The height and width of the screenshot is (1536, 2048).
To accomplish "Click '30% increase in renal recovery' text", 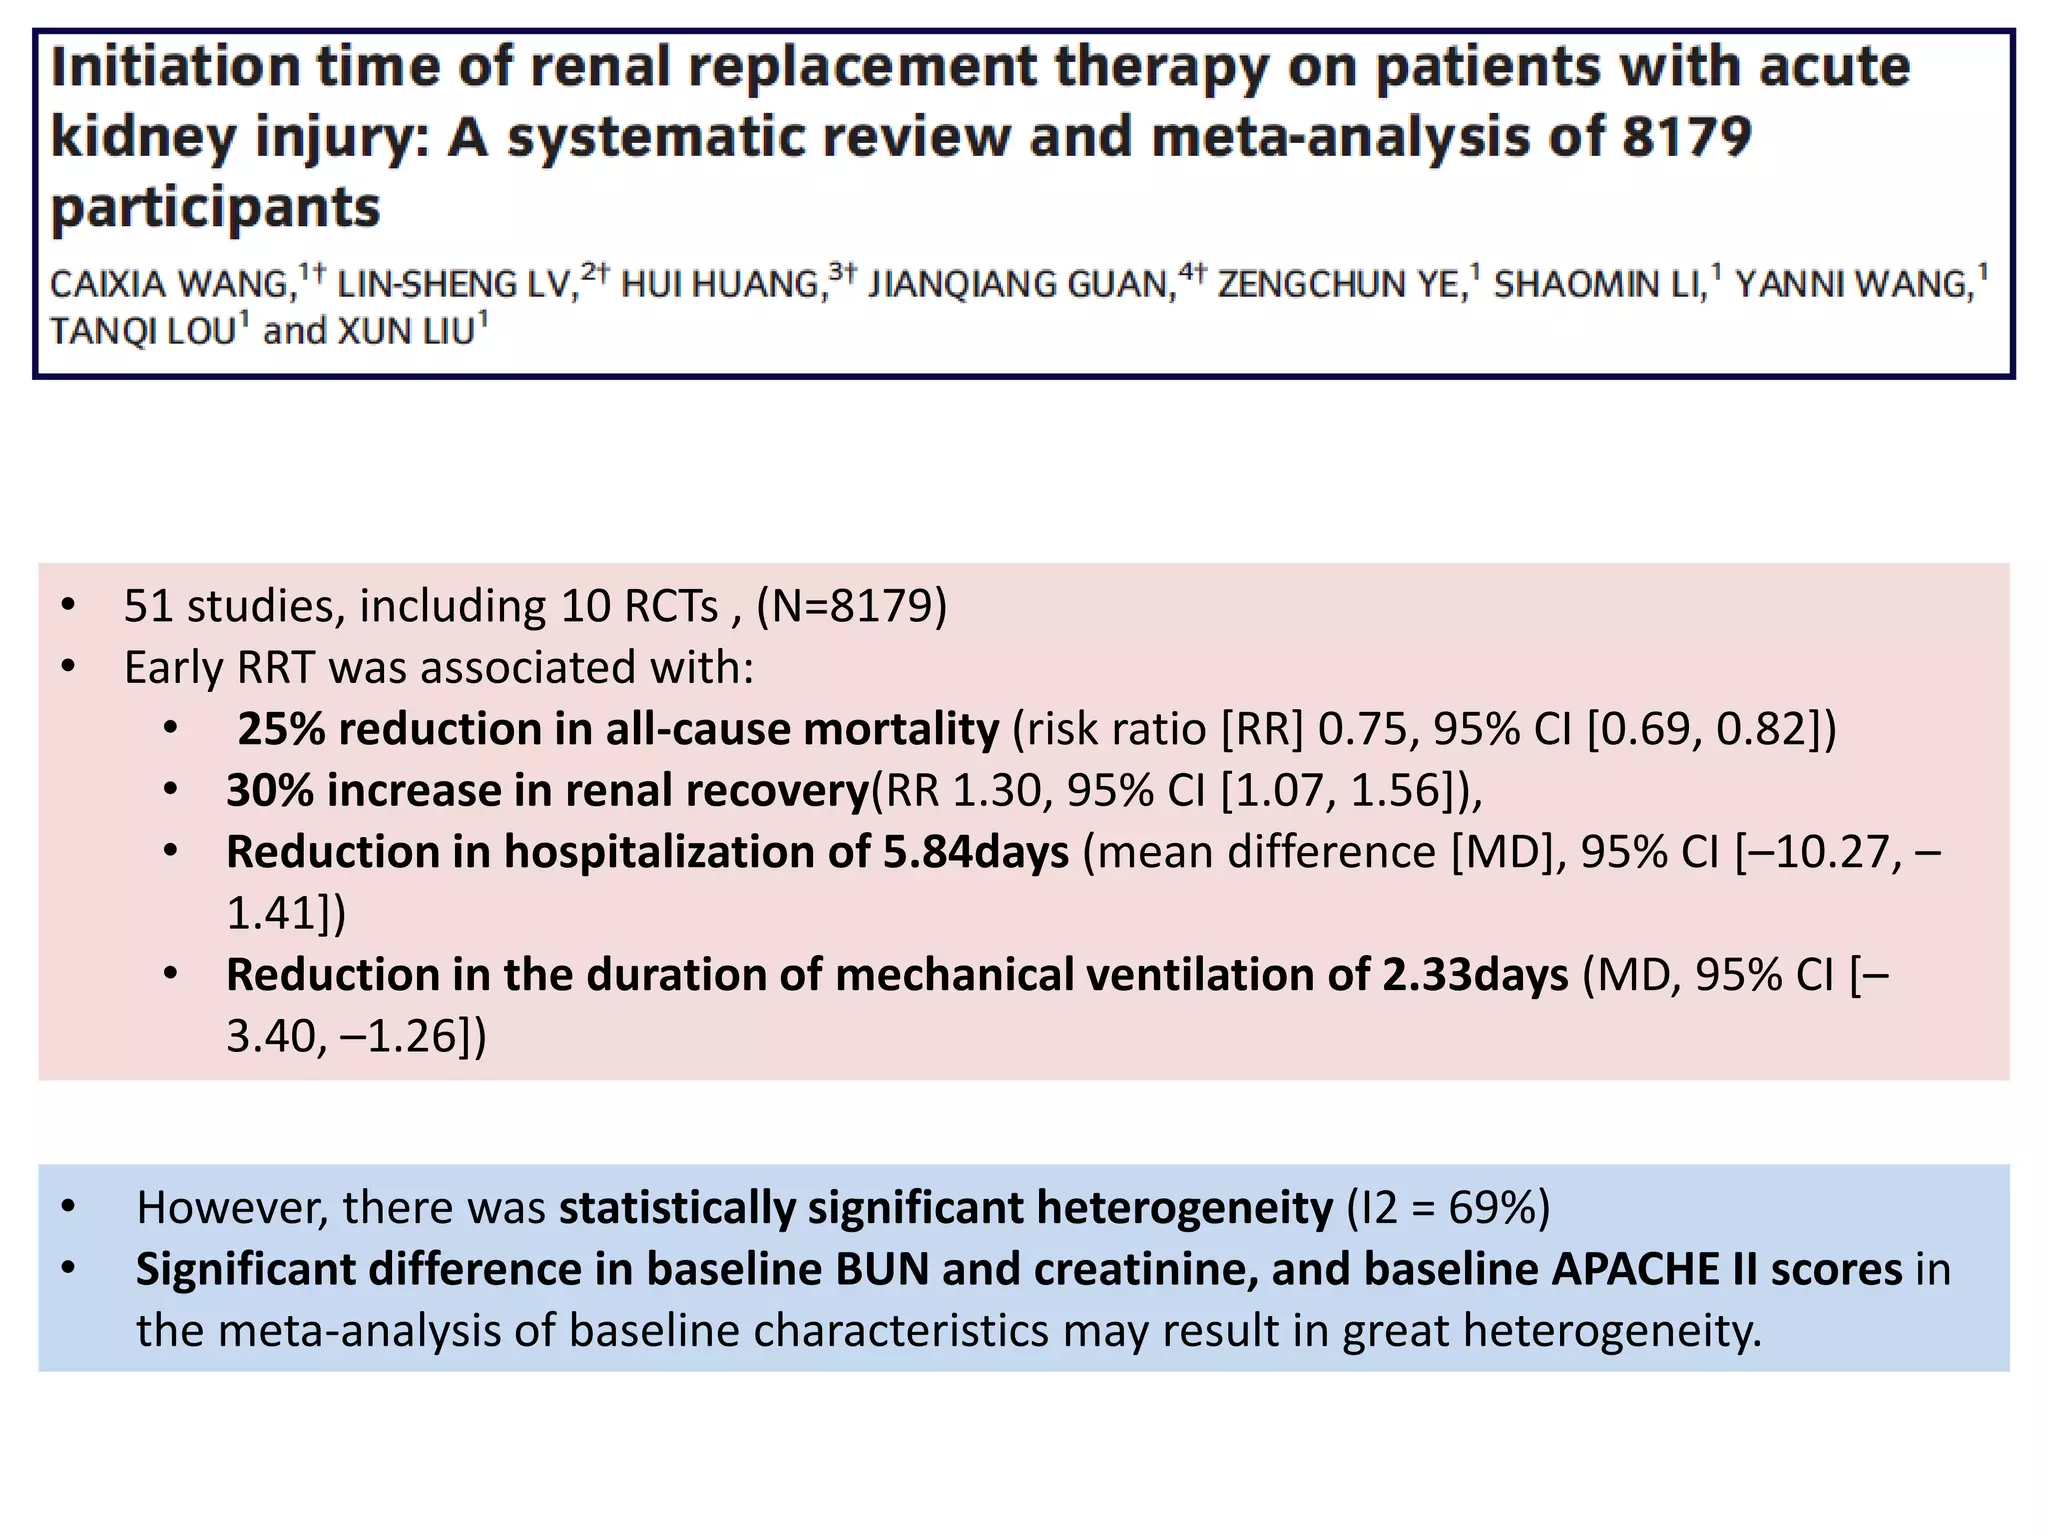I will [x=548, y=790].
